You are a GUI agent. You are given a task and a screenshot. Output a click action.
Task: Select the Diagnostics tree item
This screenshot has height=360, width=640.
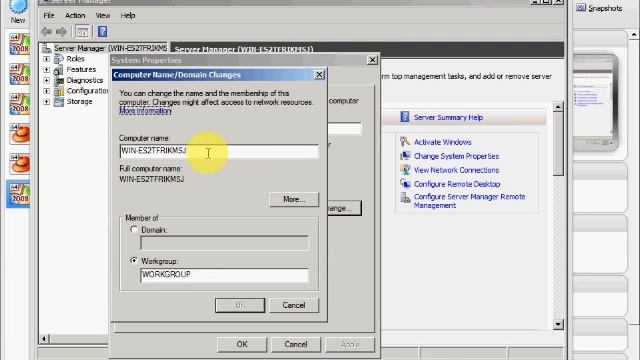(x=84, y=80)
